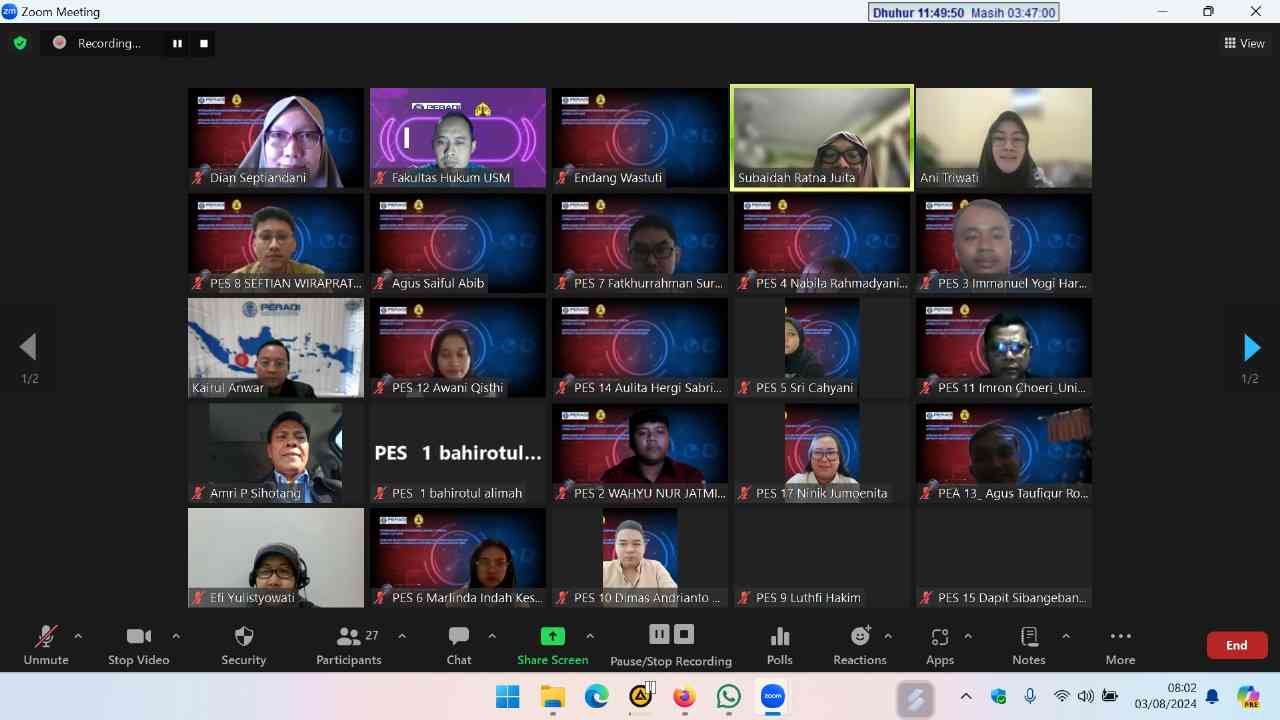Screen dimensions: 1280x720
Task: Turn off camera with Stop Video
Action: (139, 645)
